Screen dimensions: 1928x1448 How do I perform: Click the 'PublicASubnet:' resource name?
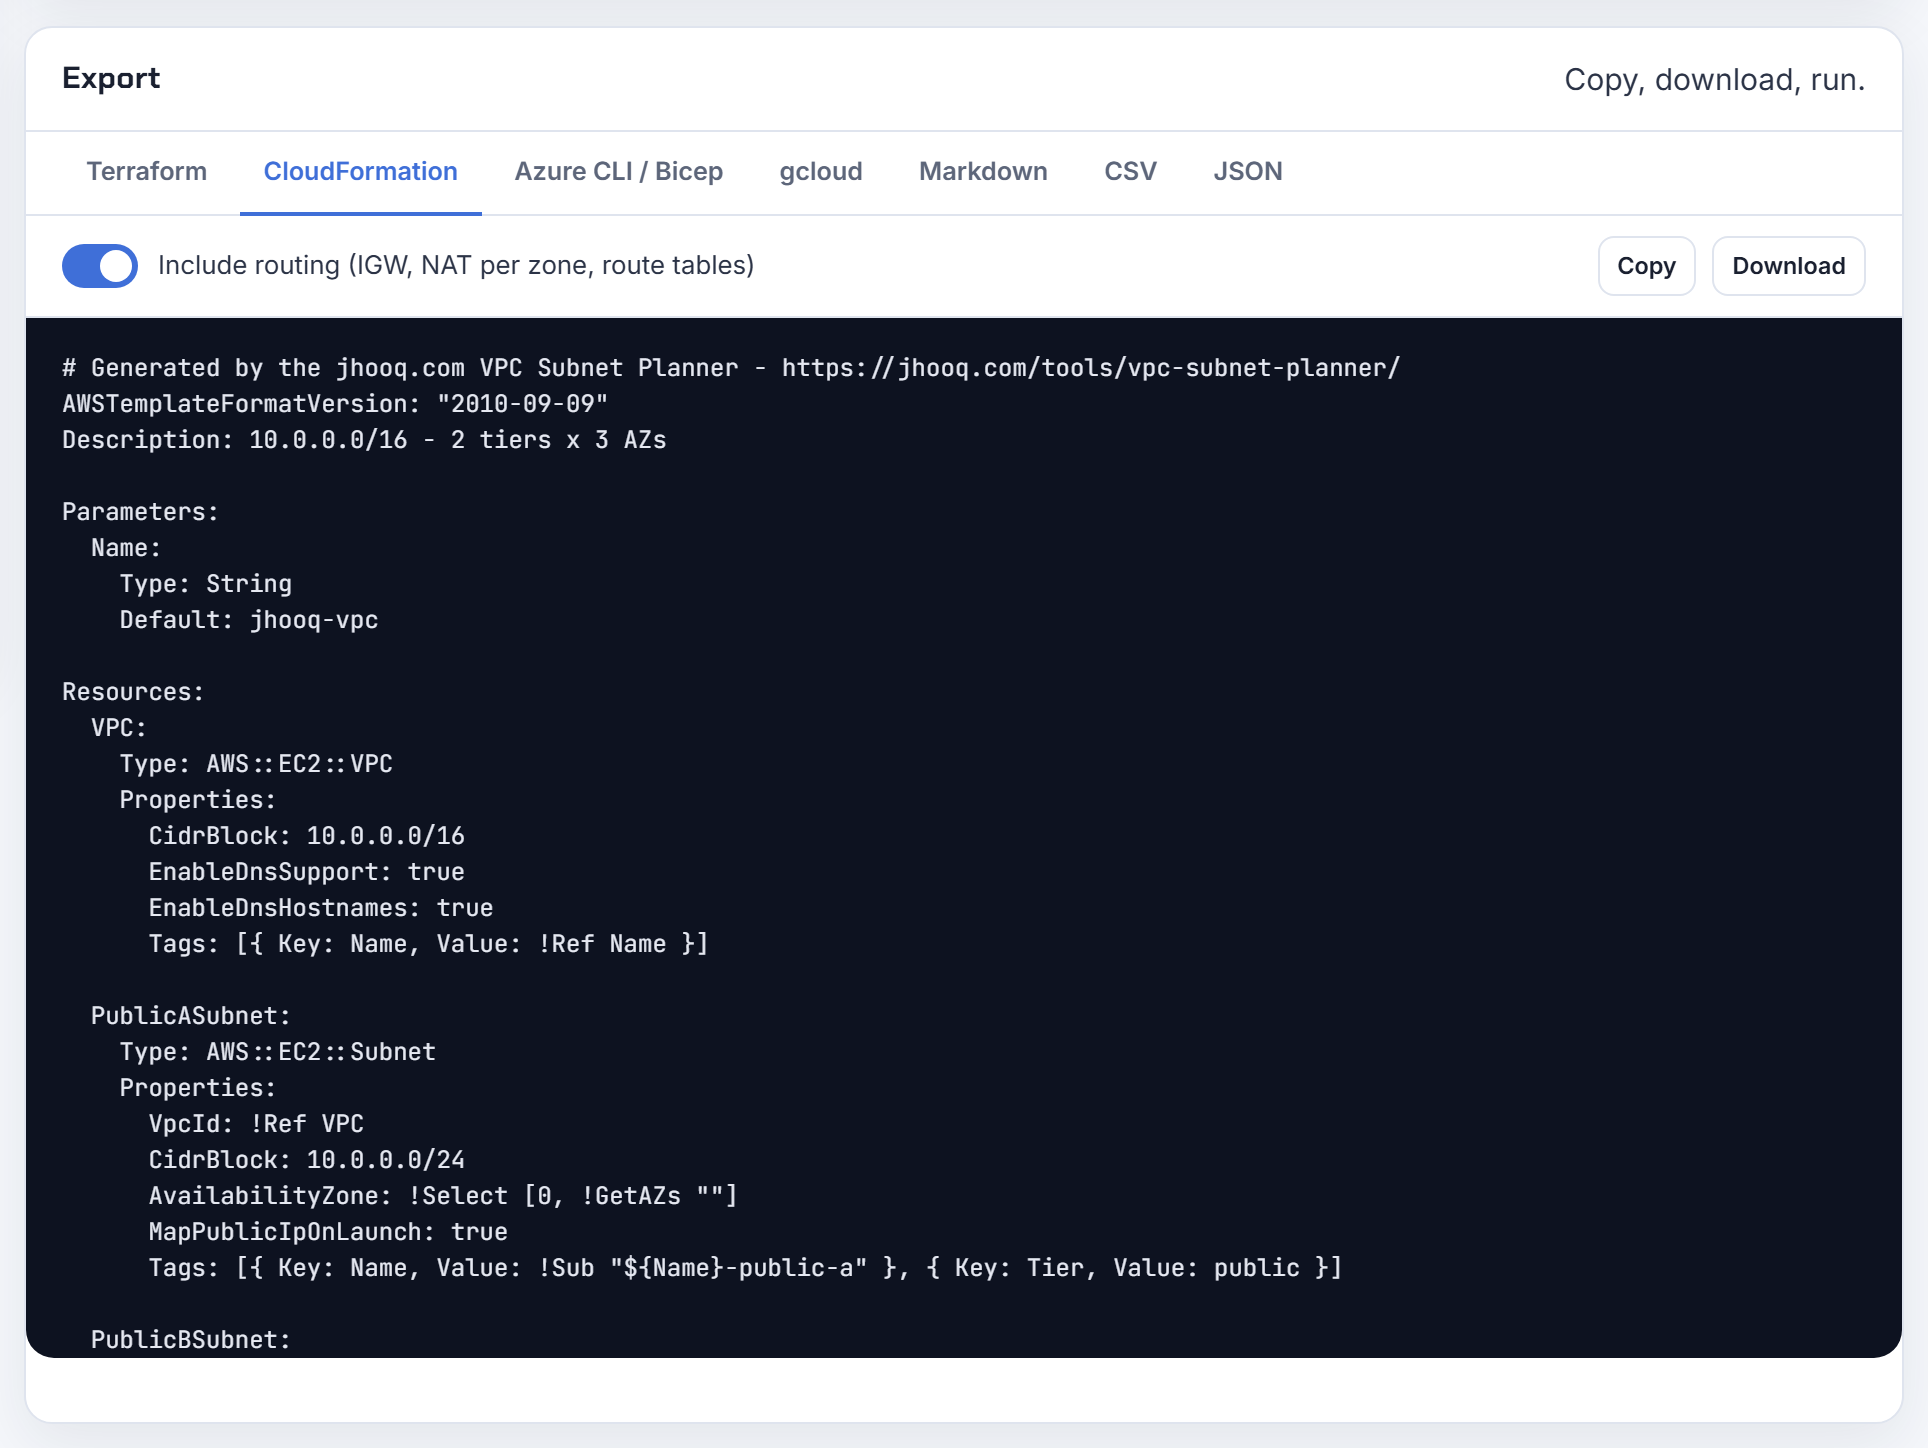[x=191, y=1016]
